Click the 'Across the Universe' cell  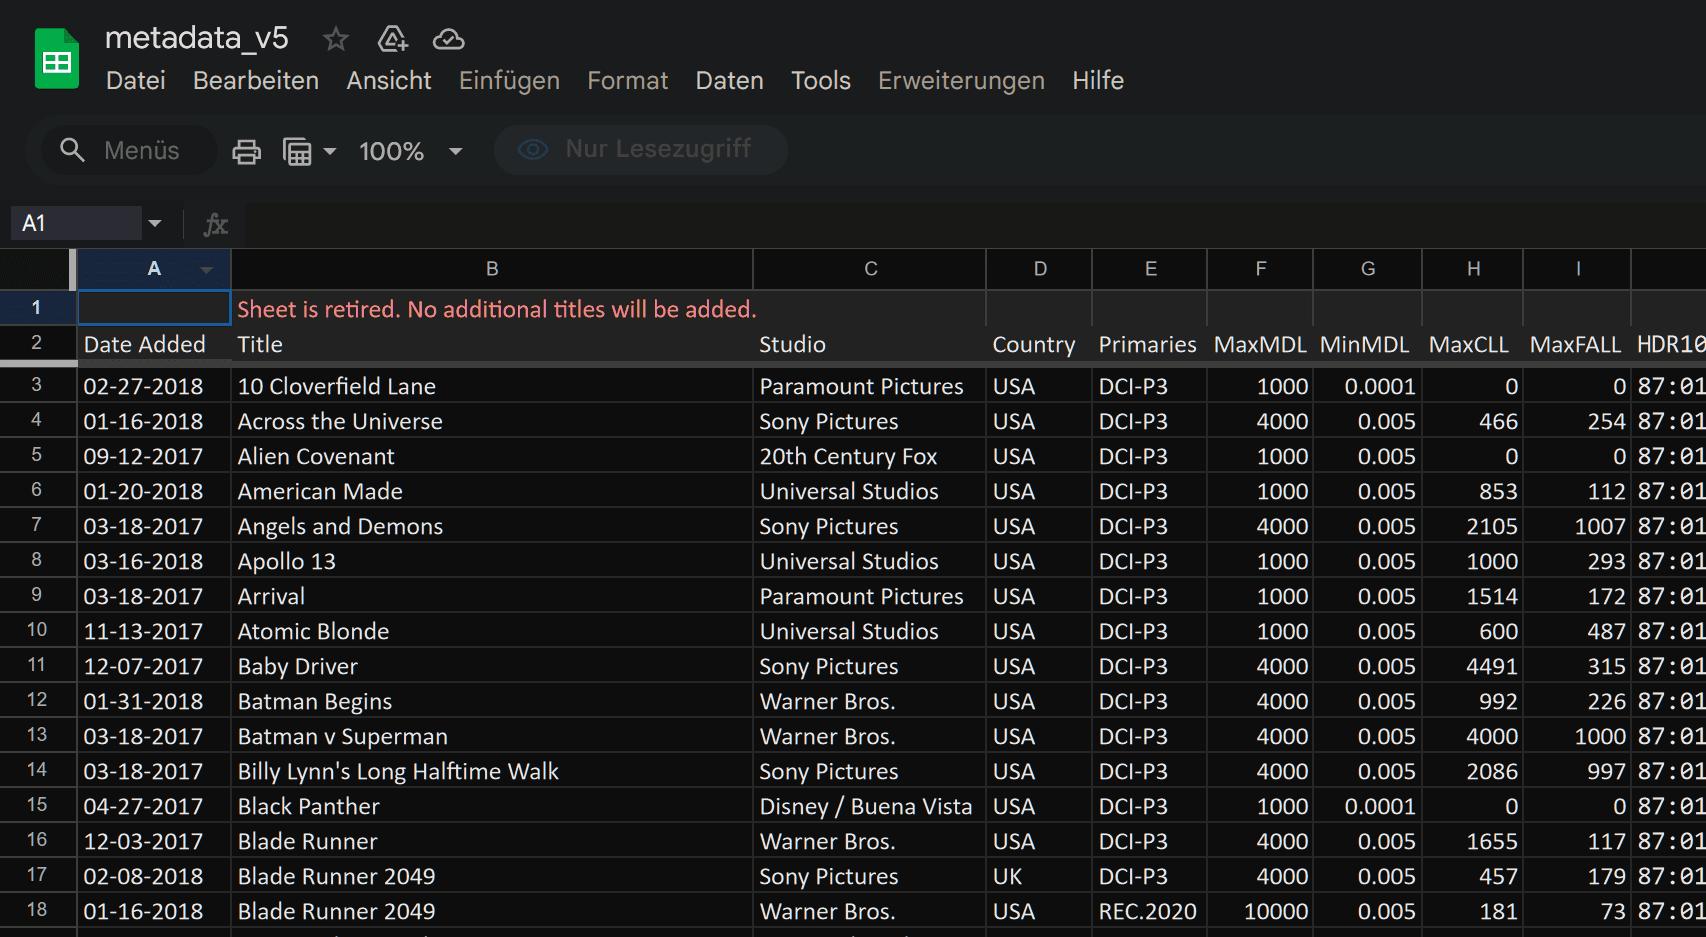click(x=492, y=421)
